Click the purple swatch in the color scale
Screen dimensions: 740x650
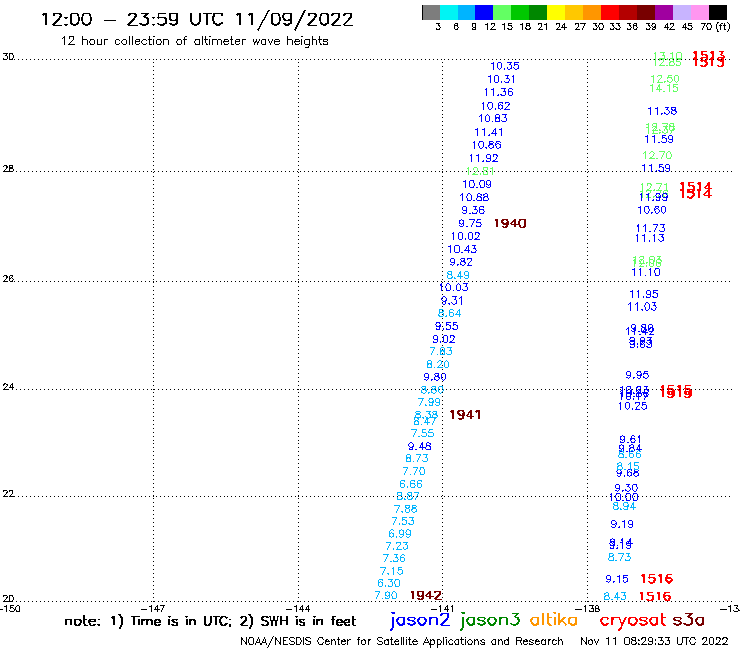[664, 13]
